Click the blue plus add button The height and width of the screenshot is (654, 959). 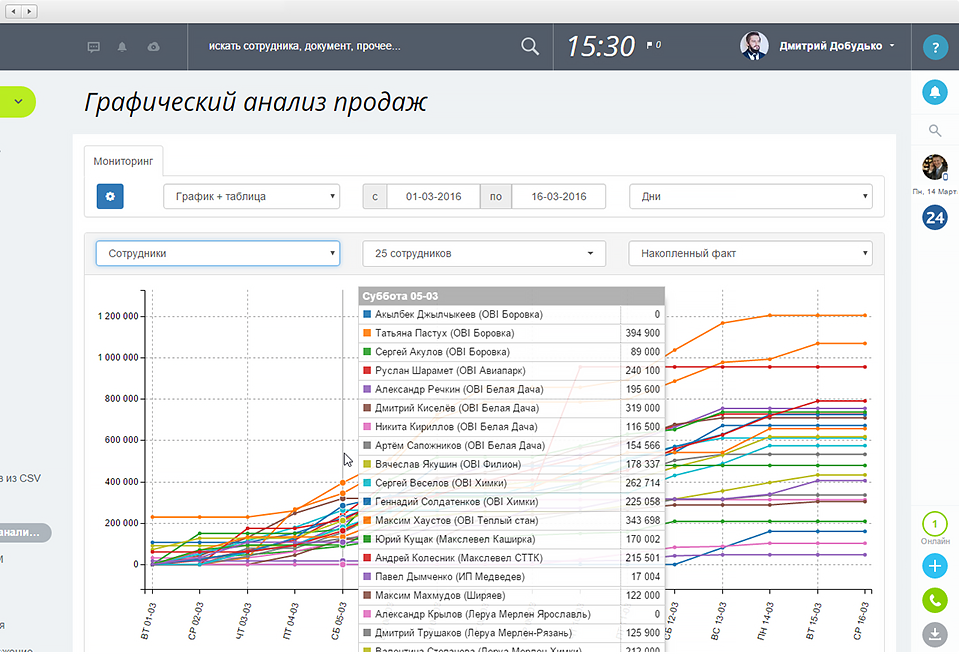(935, 566)
